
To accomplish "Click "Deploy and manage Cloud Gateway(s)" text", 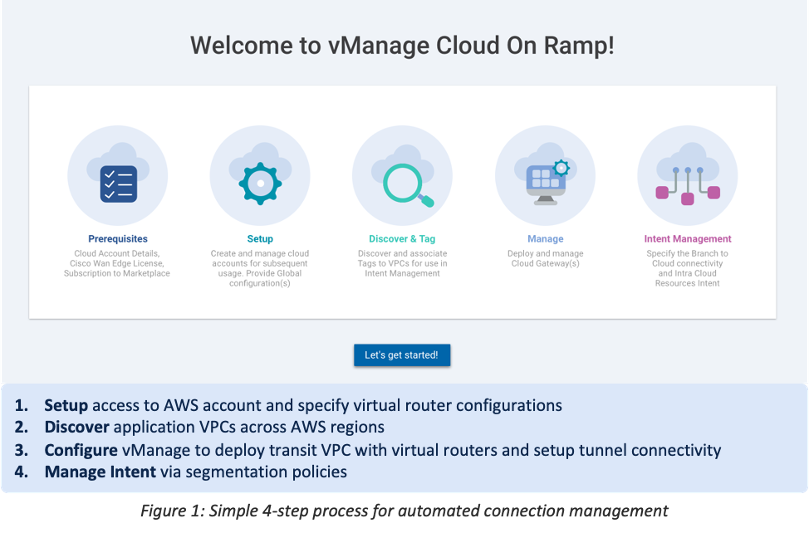I will coord(545,258).
